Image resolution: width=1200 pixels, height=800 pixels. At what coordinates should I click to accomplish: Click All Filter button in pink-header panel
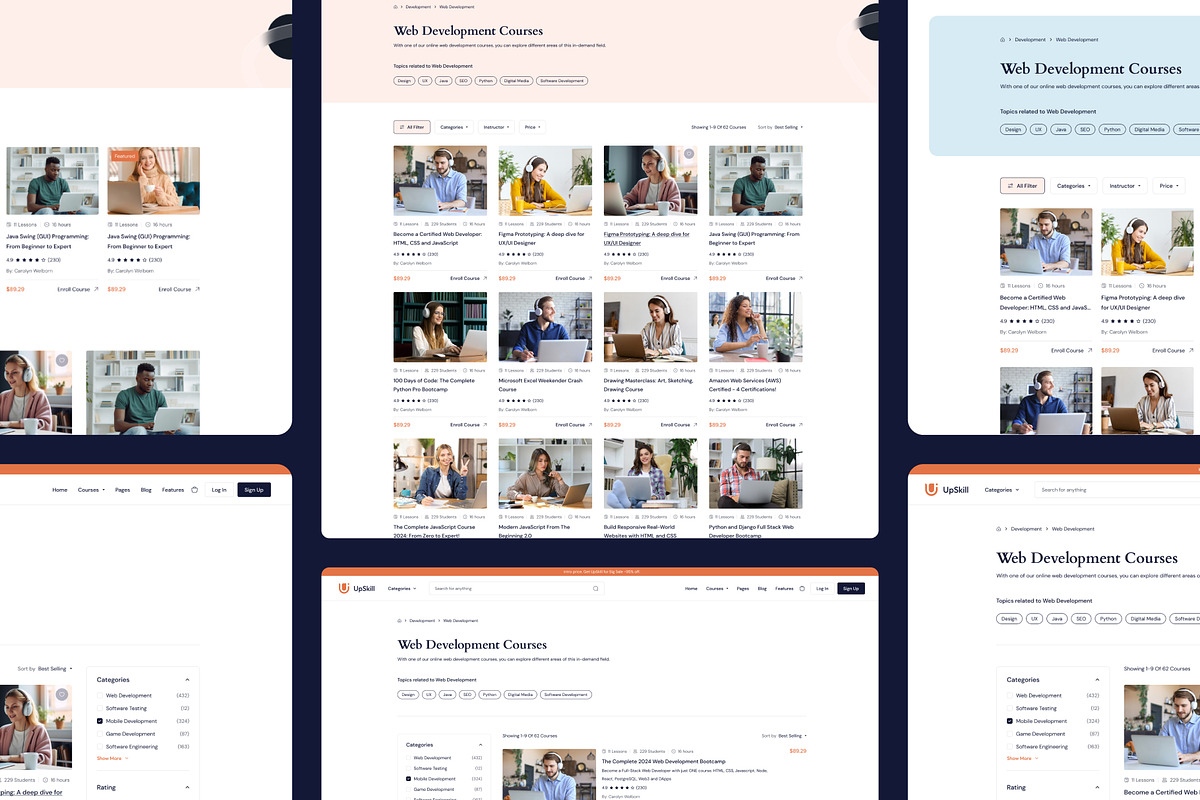(x=412, y=127)
